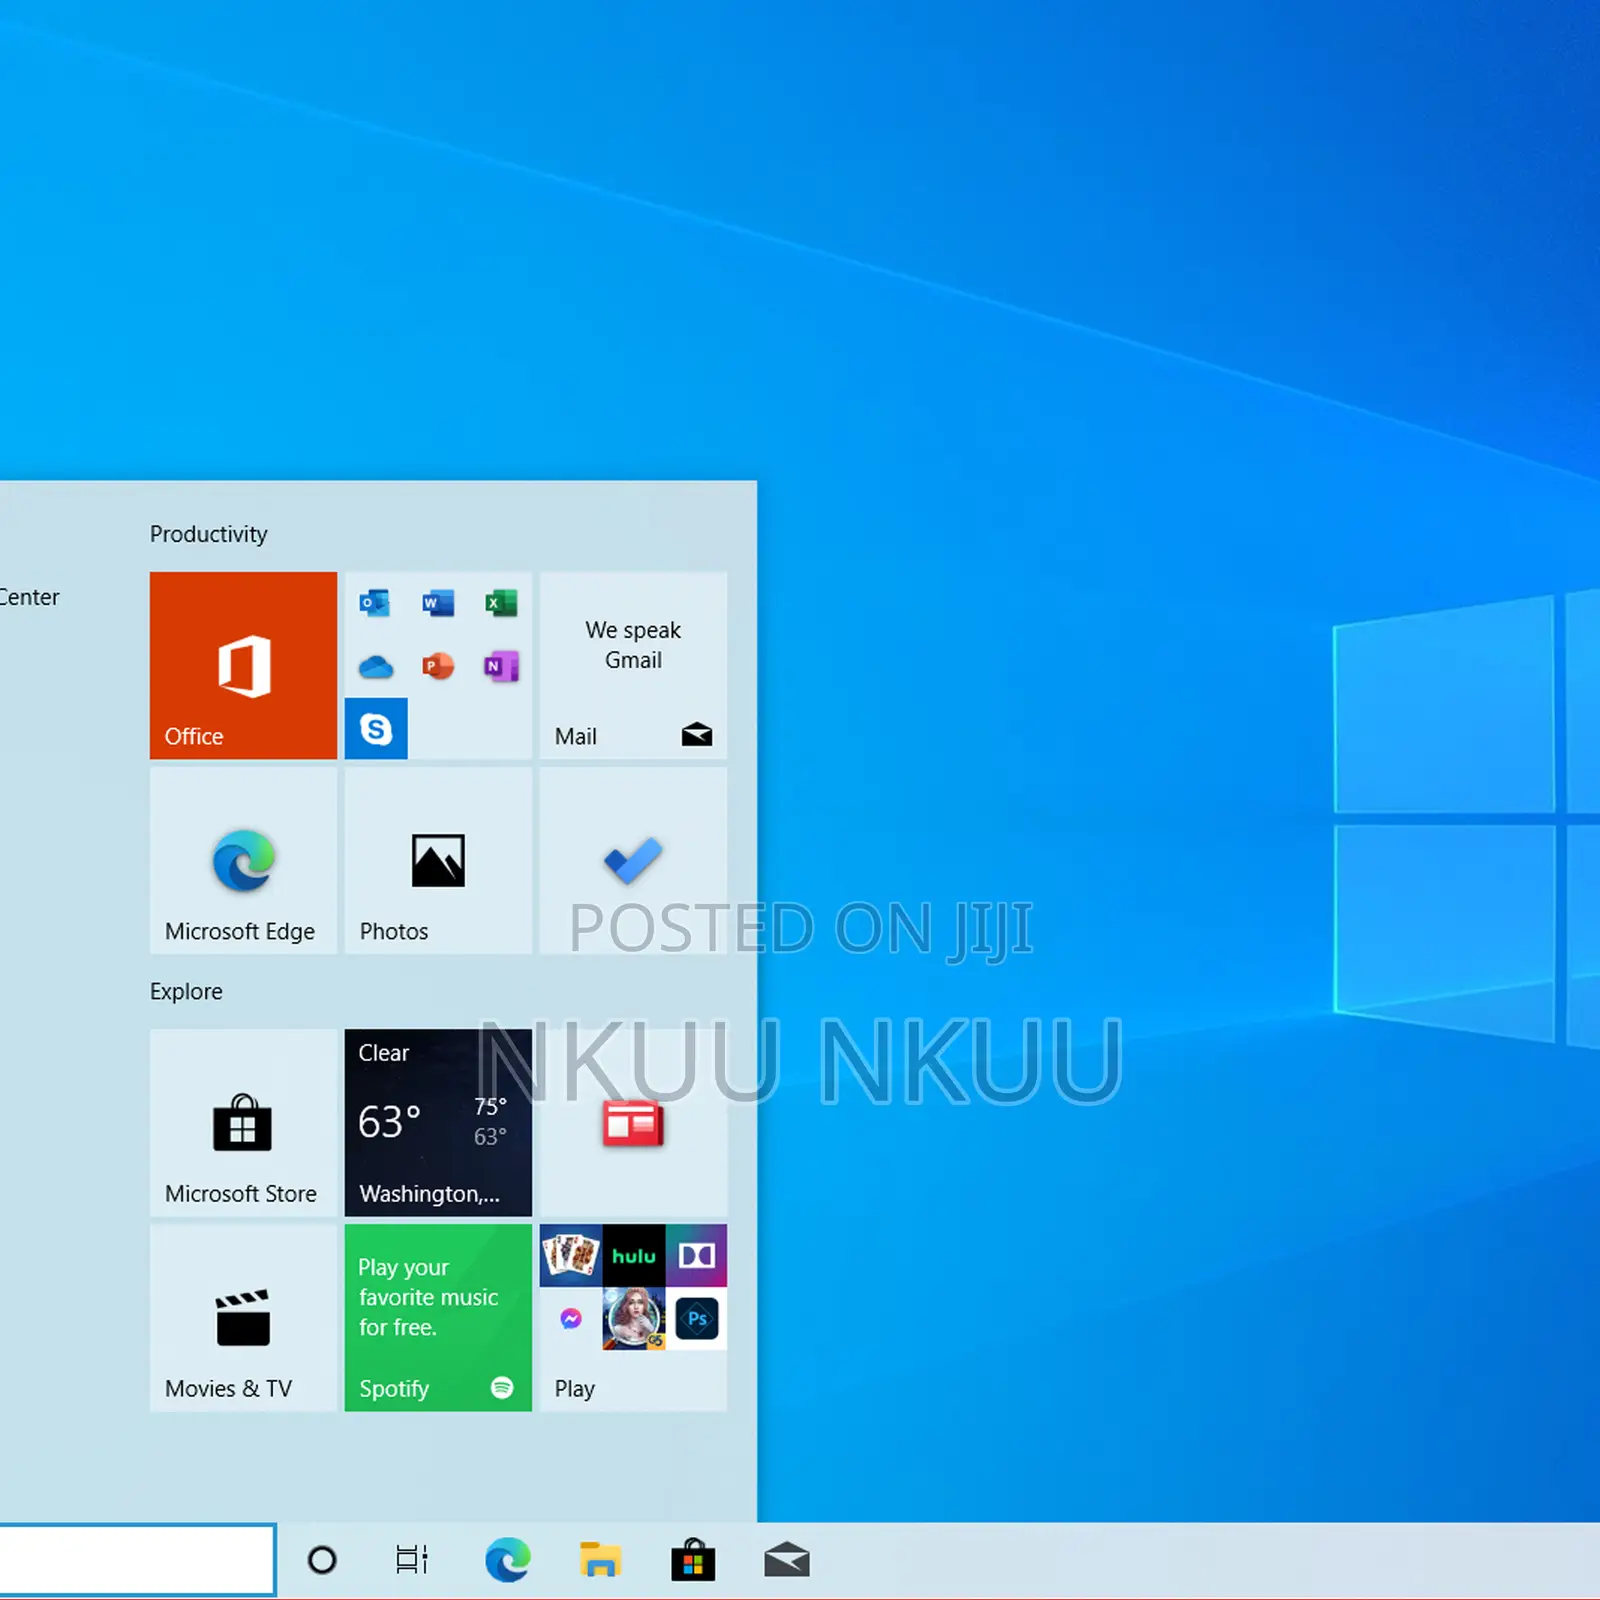Open the Photos tile
This screenshot has height=1600, width=1600.
[438, 860]
